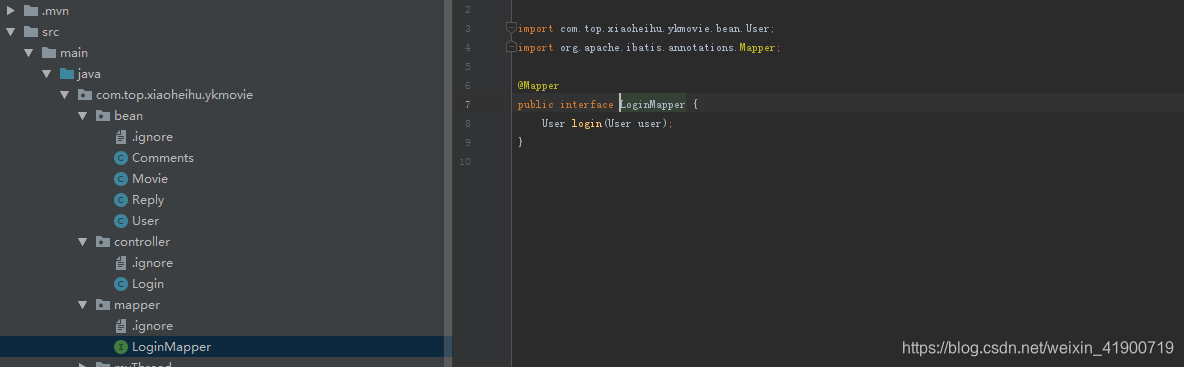Collapse the bean package arrow
This screenshot has width=1184, height=367.
pos(83,116)
